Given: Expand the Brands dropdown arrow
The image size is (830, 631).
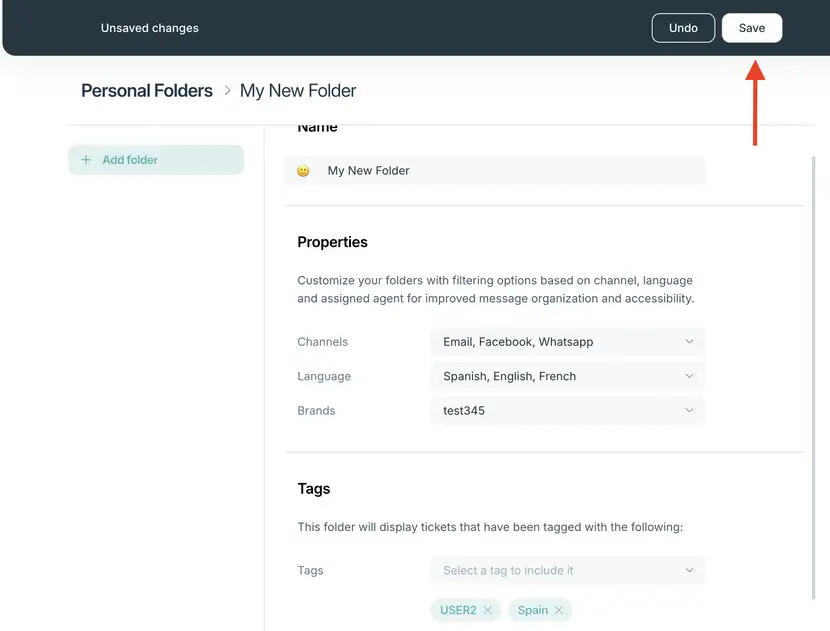Looking at the screenshot, I should (x=689, y=410).
